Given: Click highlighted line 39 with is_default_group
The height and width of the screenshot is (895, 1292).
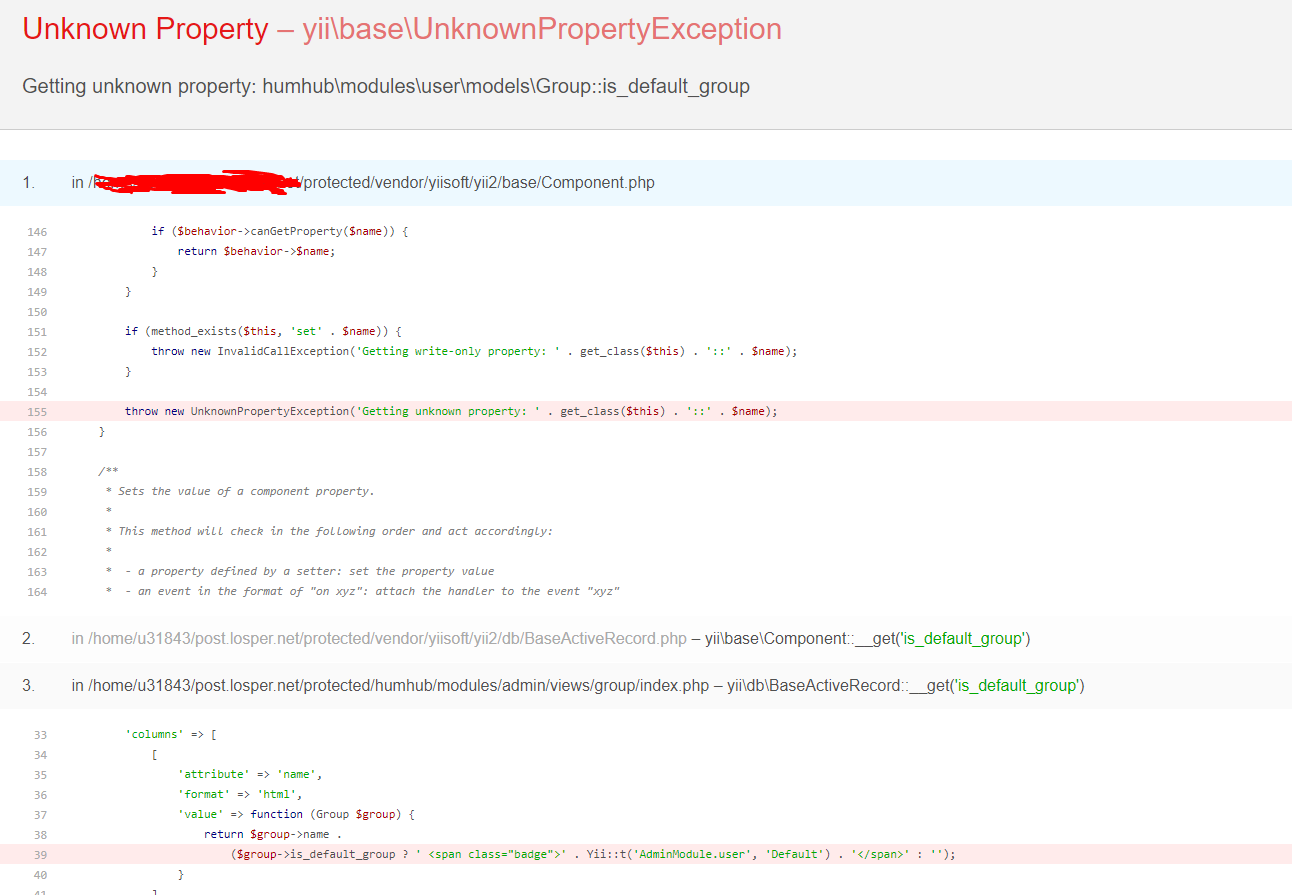Looking at the screenshot, I should pyautogui.click(x=646, y=854).
